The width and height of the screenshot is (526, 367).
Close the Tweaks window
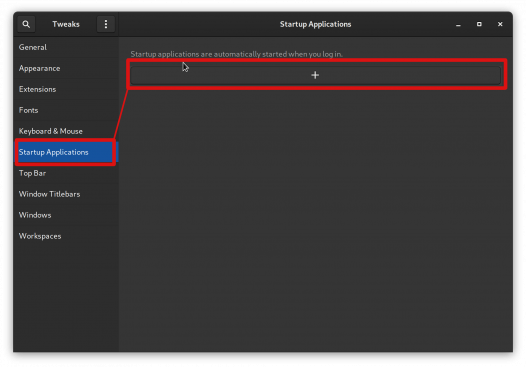500,24
